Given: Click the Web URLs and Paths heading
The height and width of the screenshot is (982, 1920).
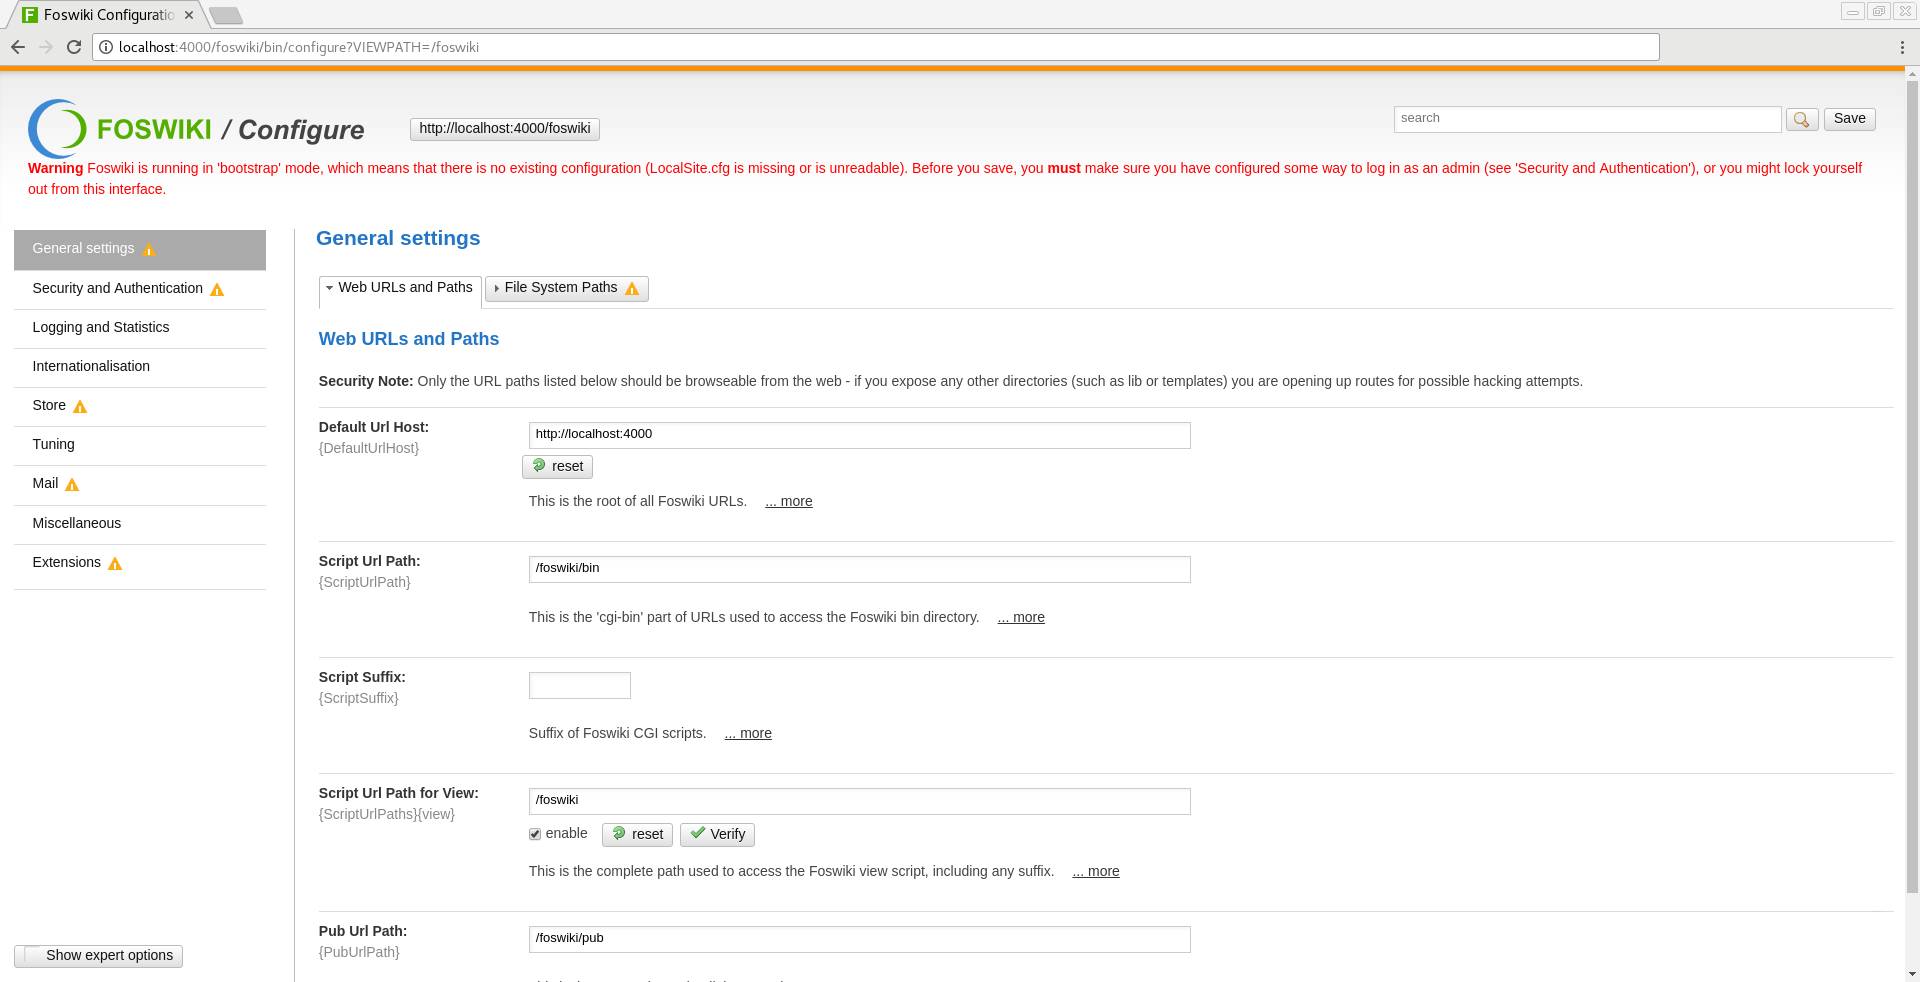Looking at the screenshot, I should point(409,339).
